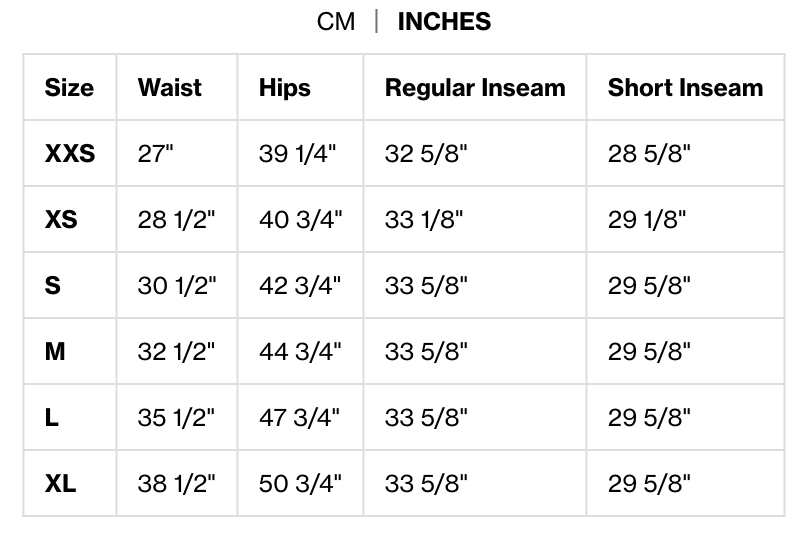Screen dimensions: 802x540
Task: Select the M size row label
Action: coord(55,351)
